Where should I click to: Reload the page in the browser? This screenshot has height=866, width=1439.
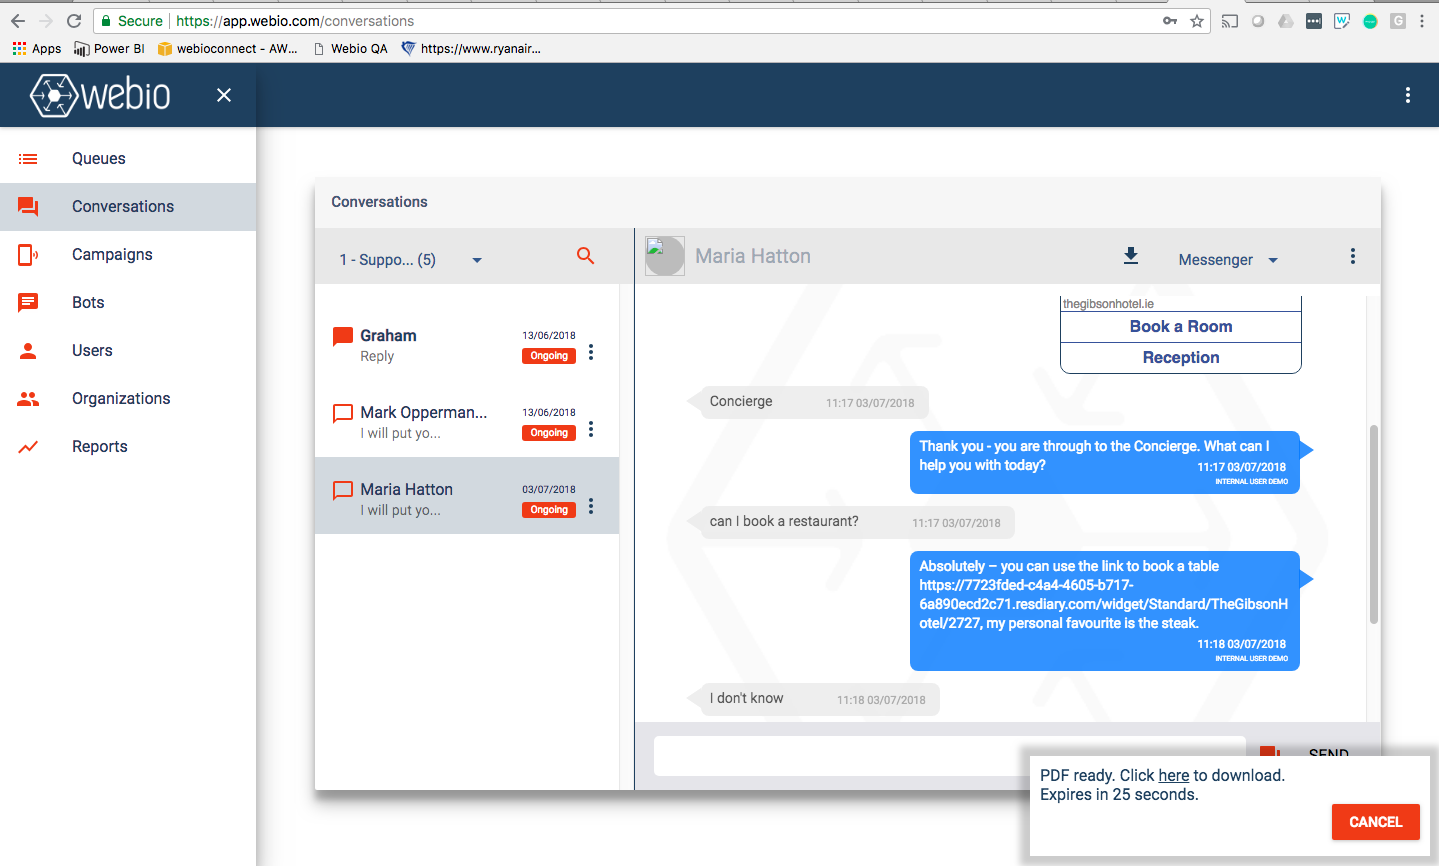click(74, 20)
